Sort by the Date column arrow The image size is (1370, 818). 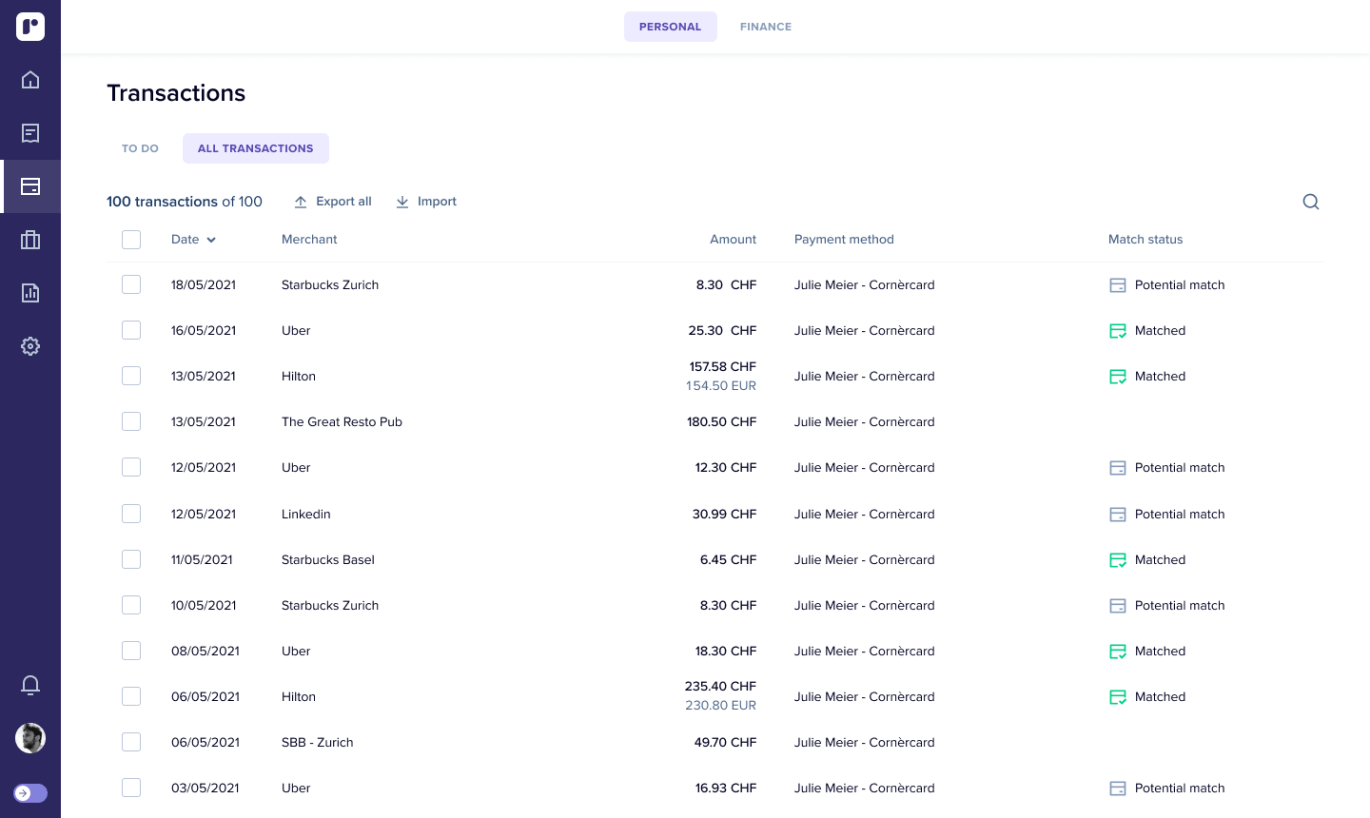click(x=211, y=240)
